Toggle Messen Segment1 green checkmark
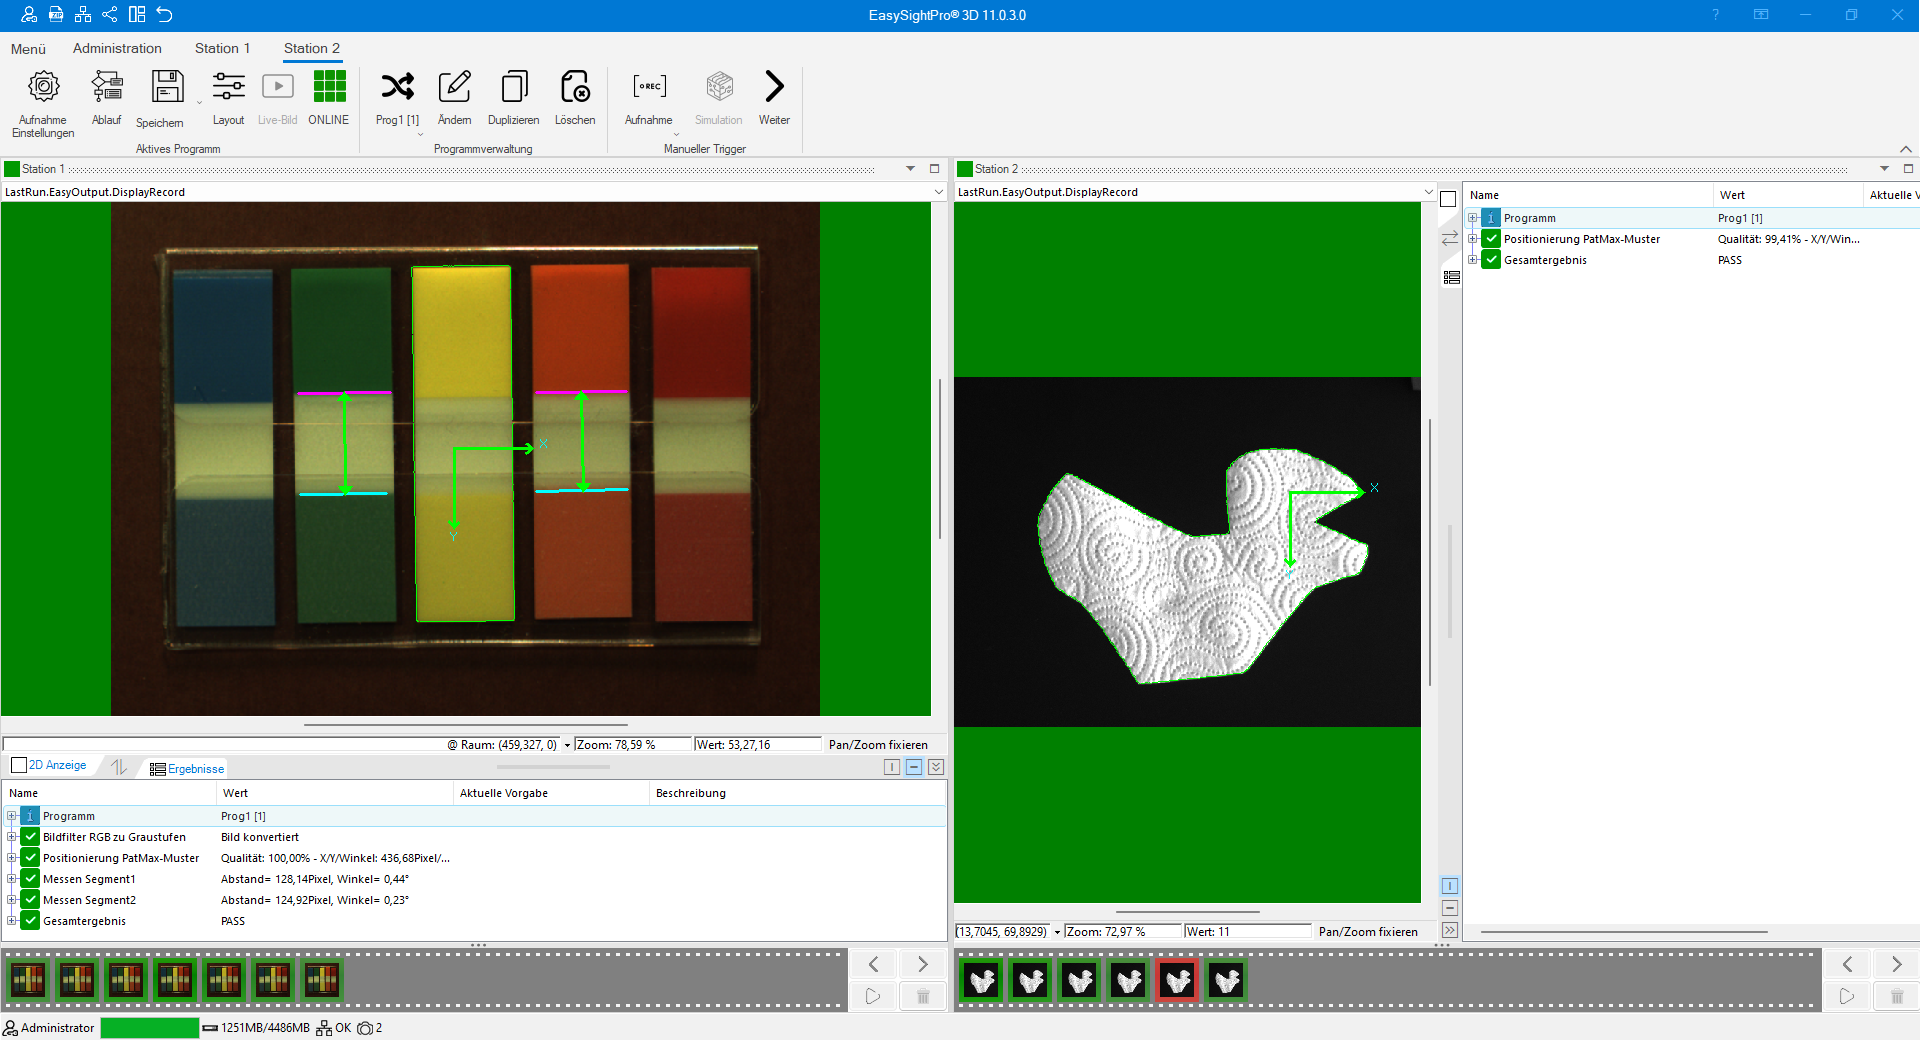This screenshot has height=1040, width=1920. pos(31,879)
